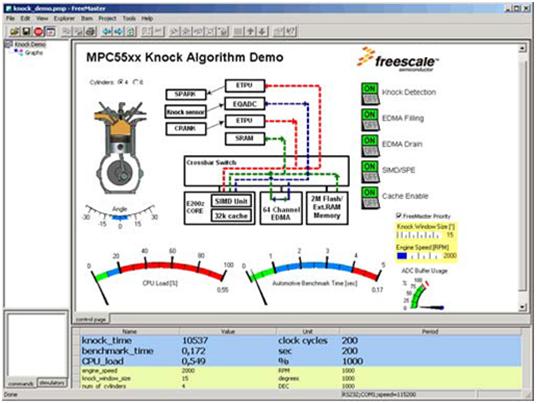Select the Graphs item in project tree
Viewport: 537px width, 404px height.
(34, 52)
